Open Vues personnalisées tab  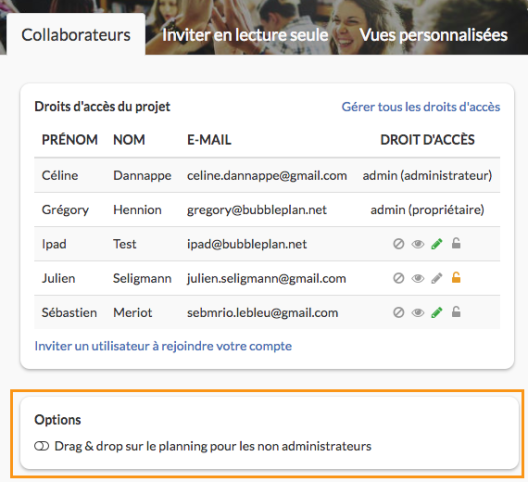tap(433, 35)
